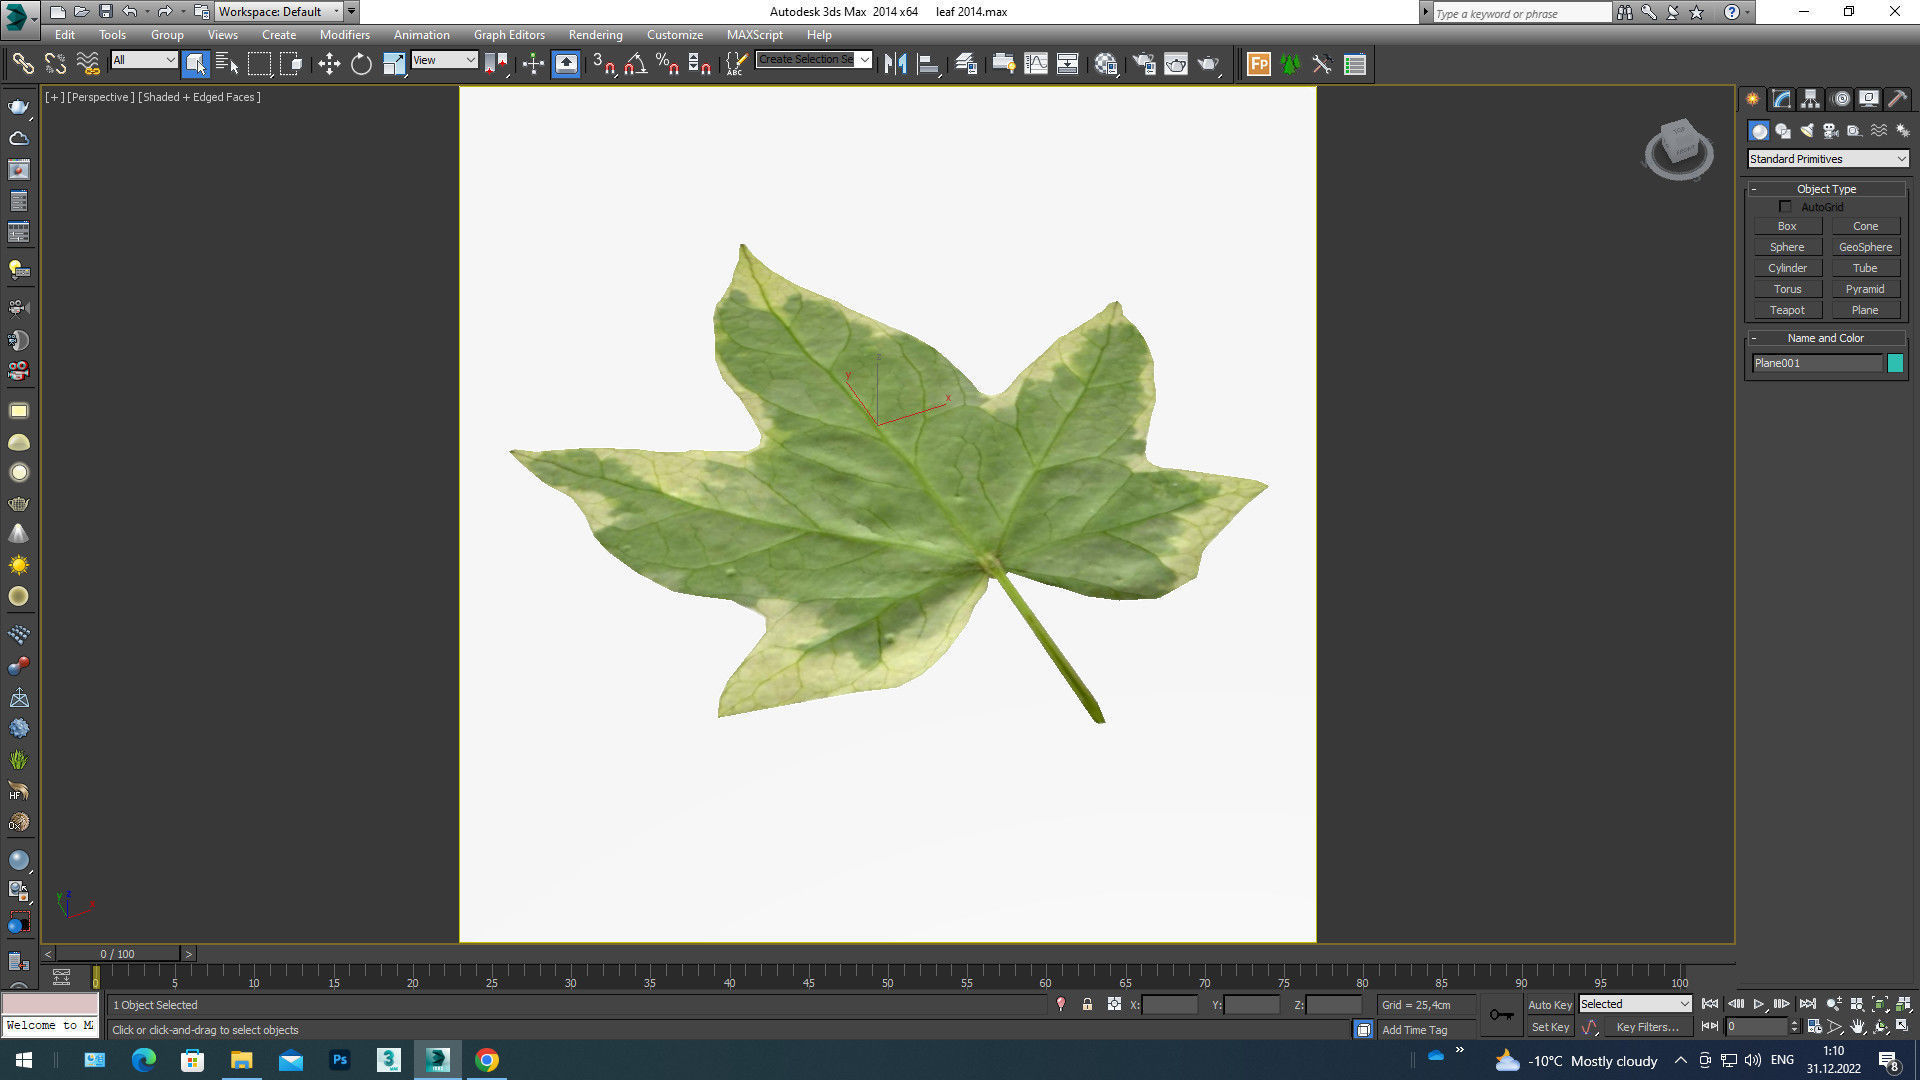Click the Set Key button
Screen dimensions: 1920x1080
pos(1549,1027)
